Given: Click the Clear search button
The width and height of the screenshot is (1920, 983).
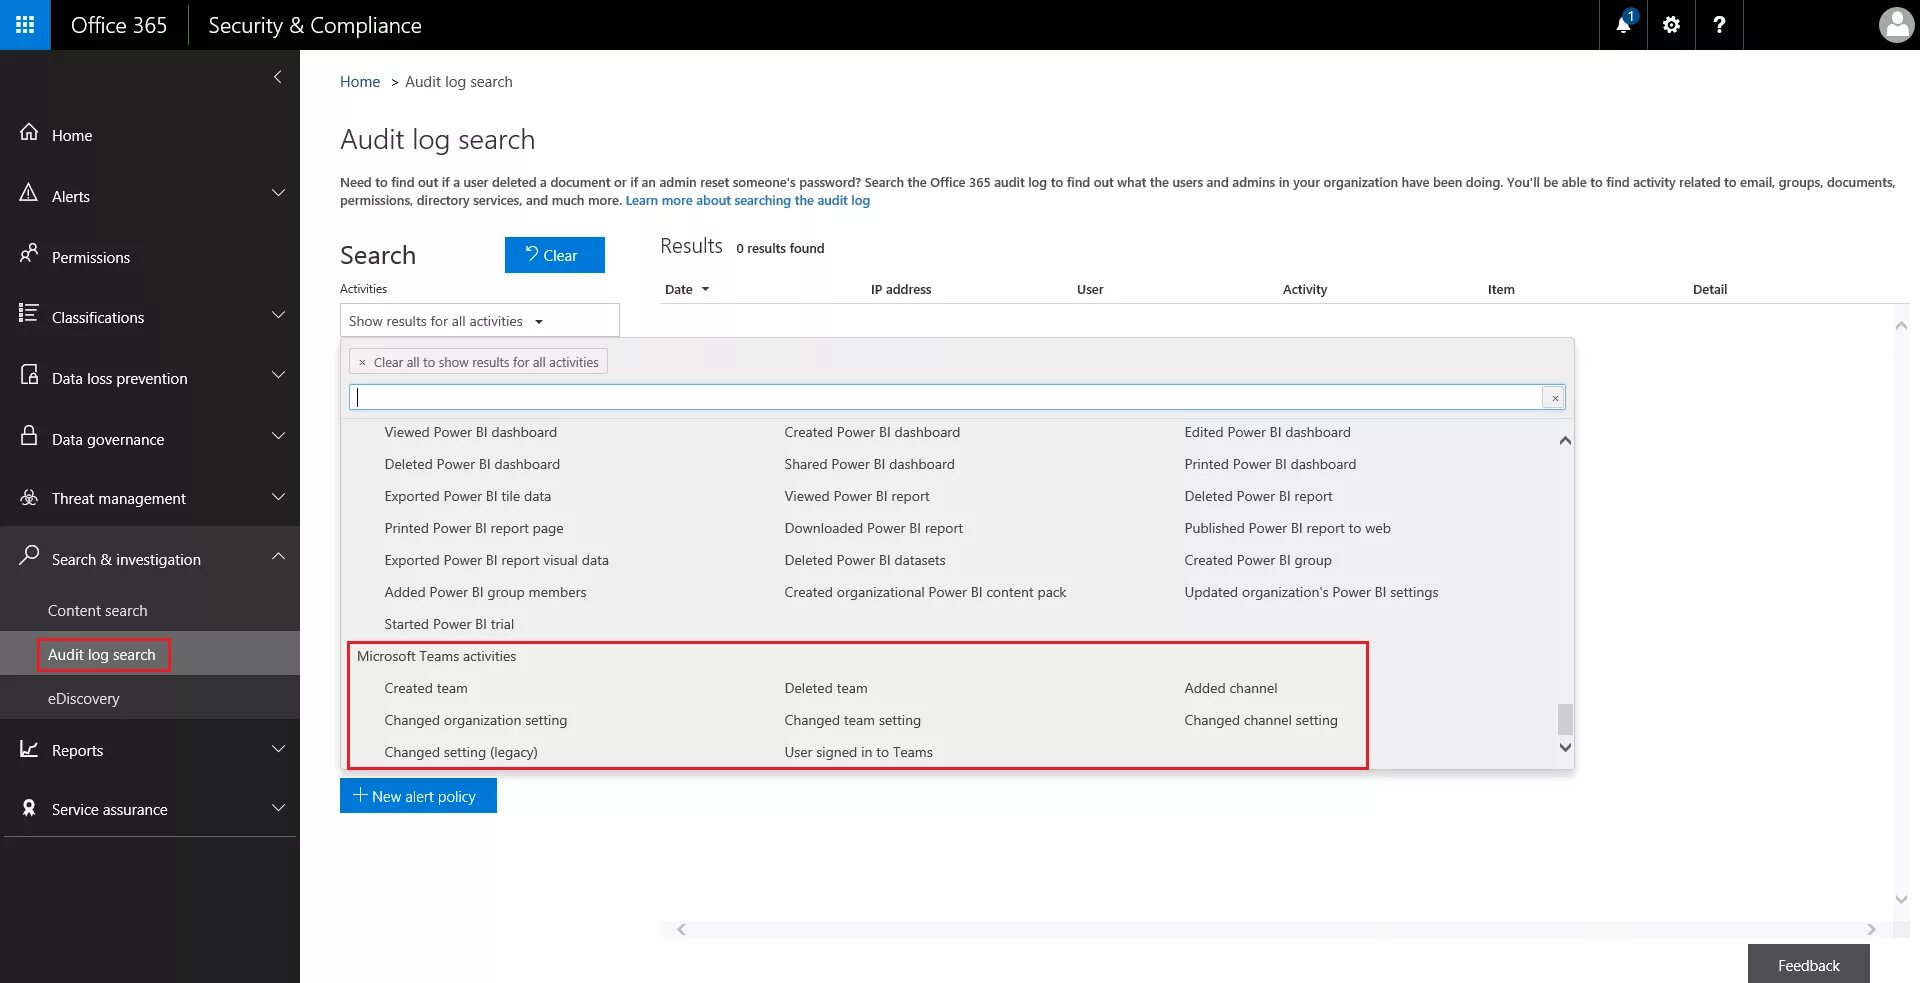Looking at the screenshot, I should [x=554, y=255].
